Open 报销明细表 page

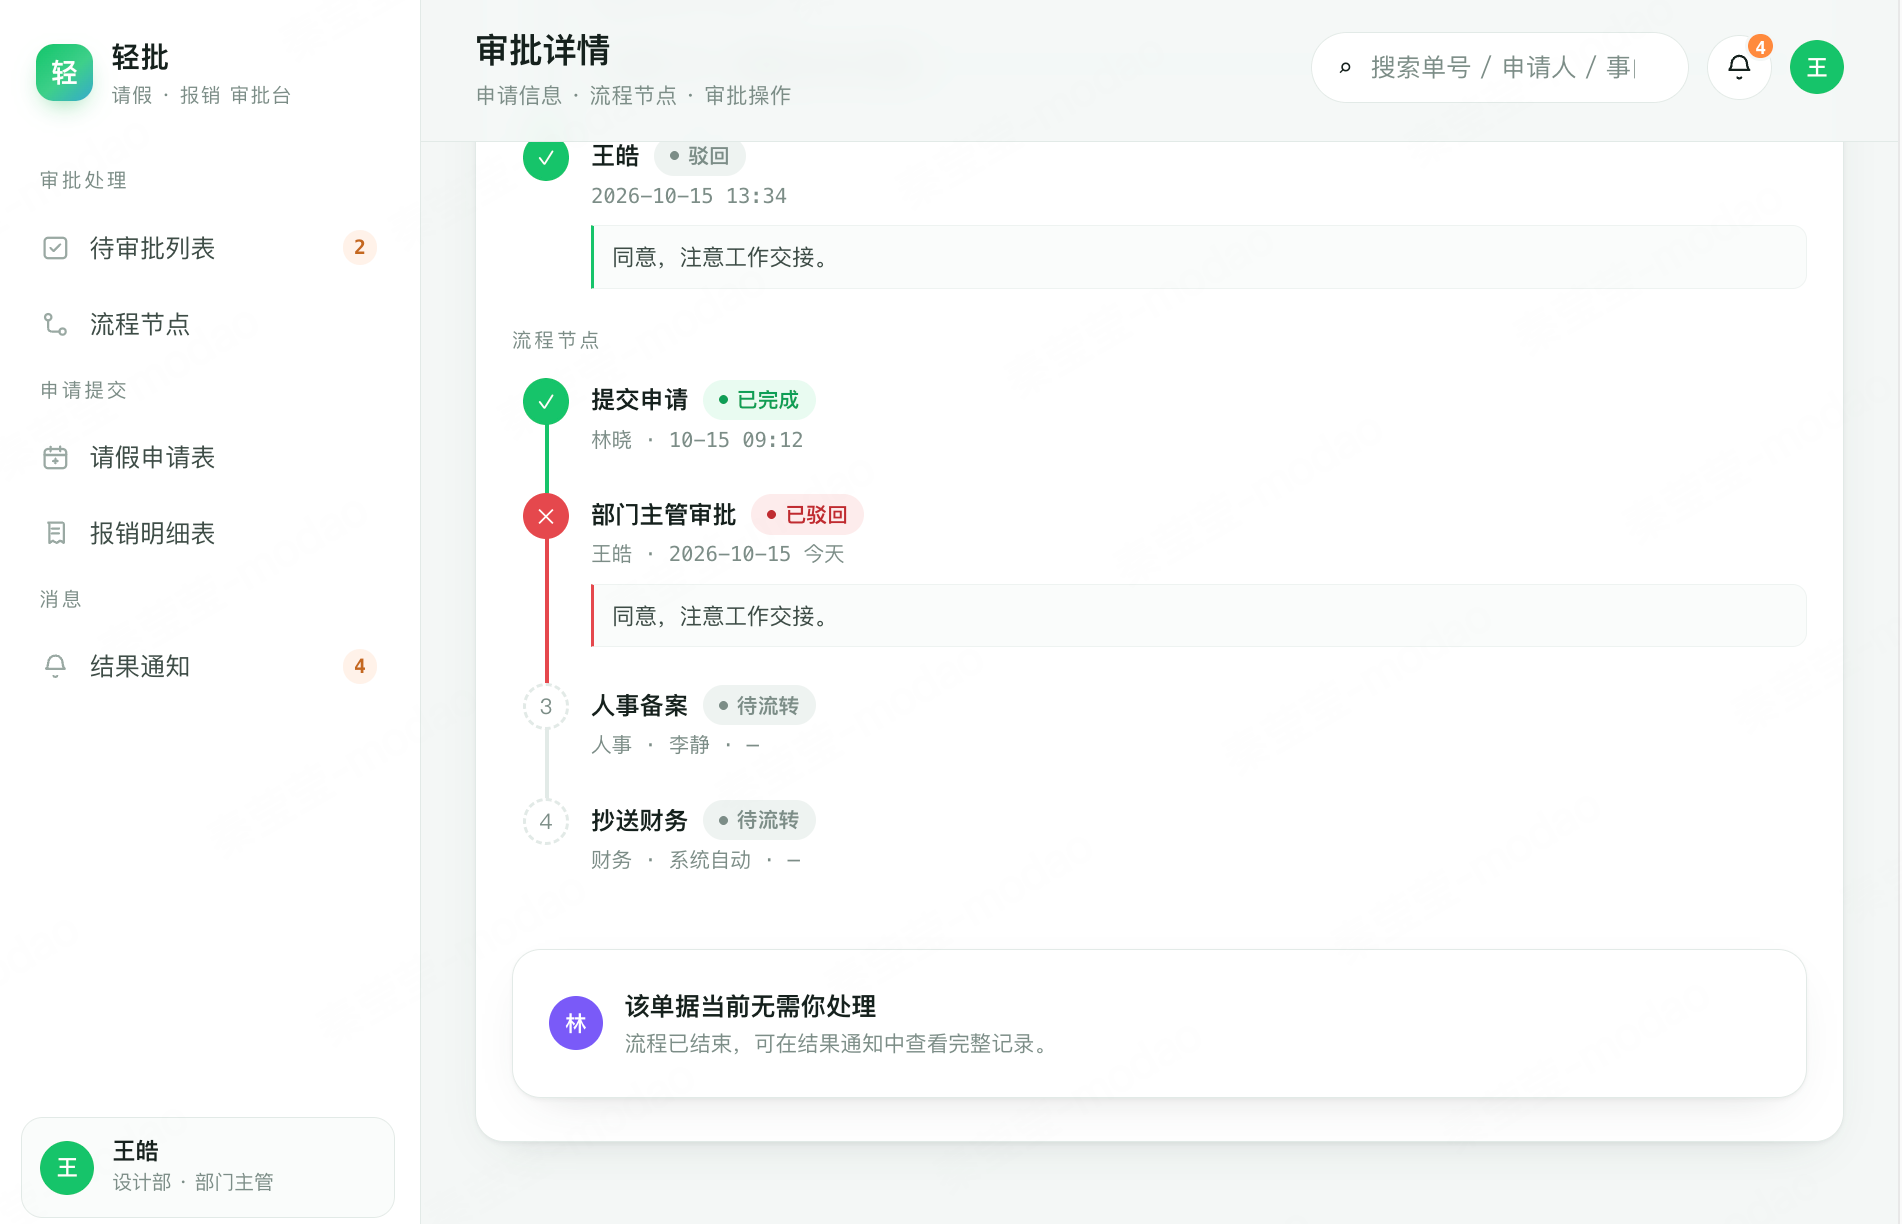208,533
